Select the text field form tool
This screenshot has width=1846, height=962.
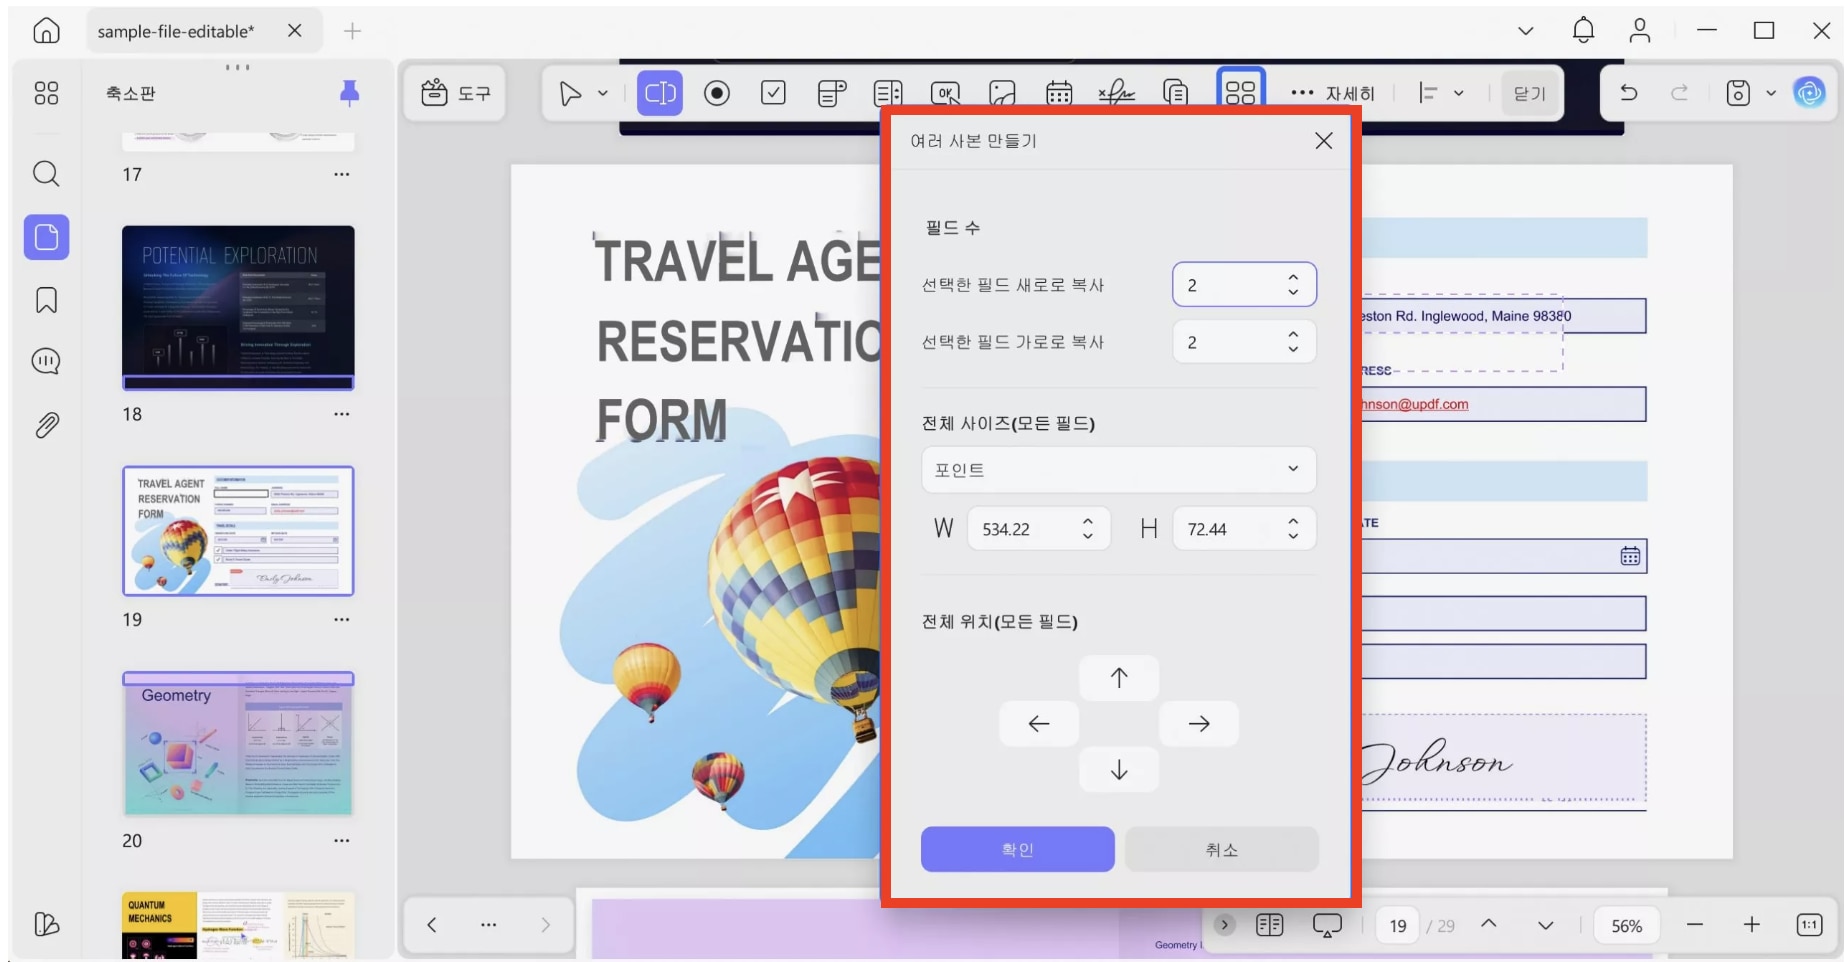(659, 93)
